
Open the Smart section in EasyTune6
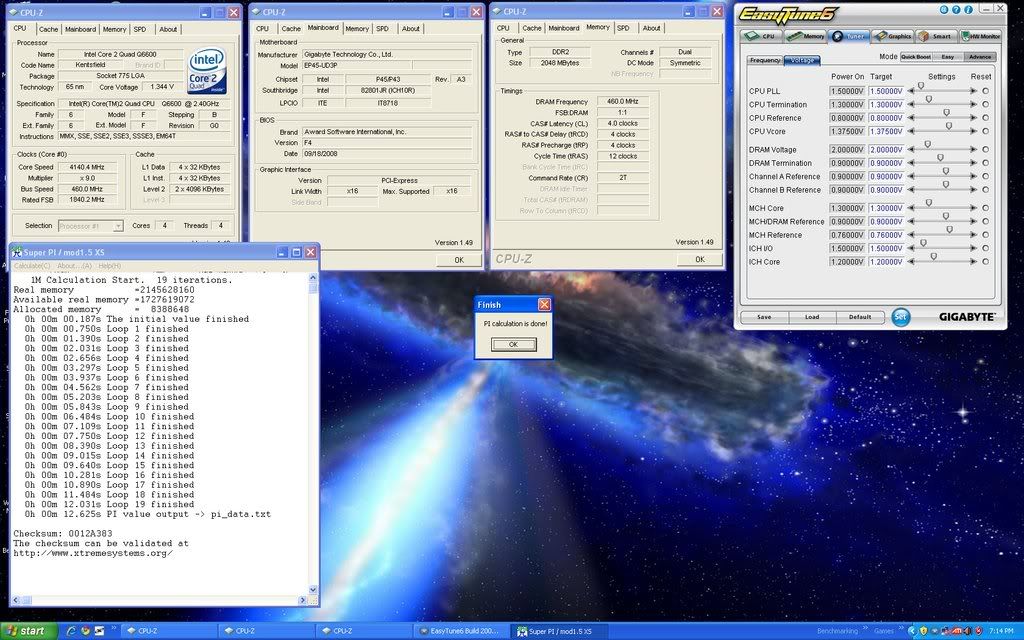pos(938,36)
